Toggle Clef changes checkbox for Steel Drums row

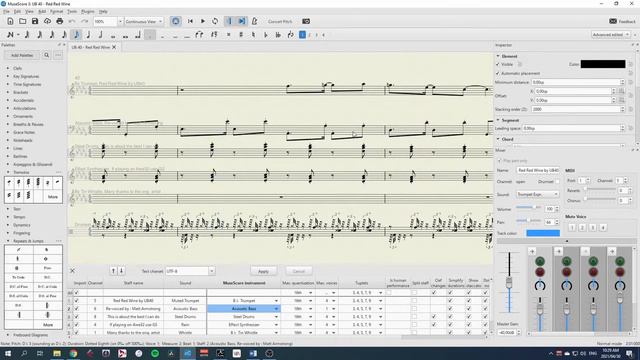click(434, 317)
